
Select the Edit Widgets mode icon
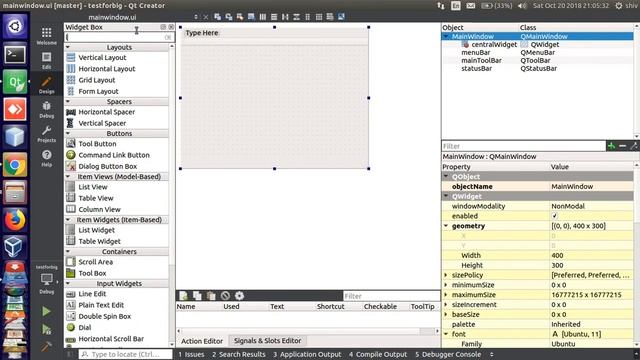(218, 17)
